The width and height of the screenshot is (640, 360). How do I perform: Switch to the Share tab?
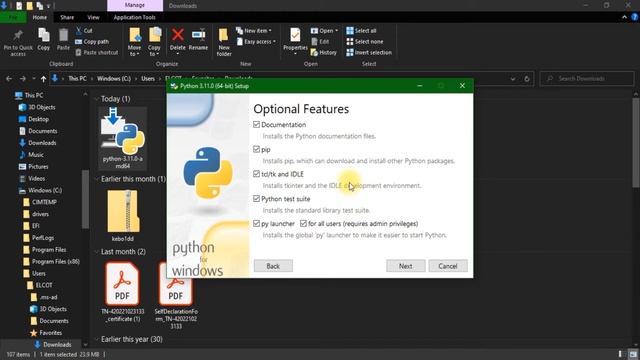(x=67, y=18)
